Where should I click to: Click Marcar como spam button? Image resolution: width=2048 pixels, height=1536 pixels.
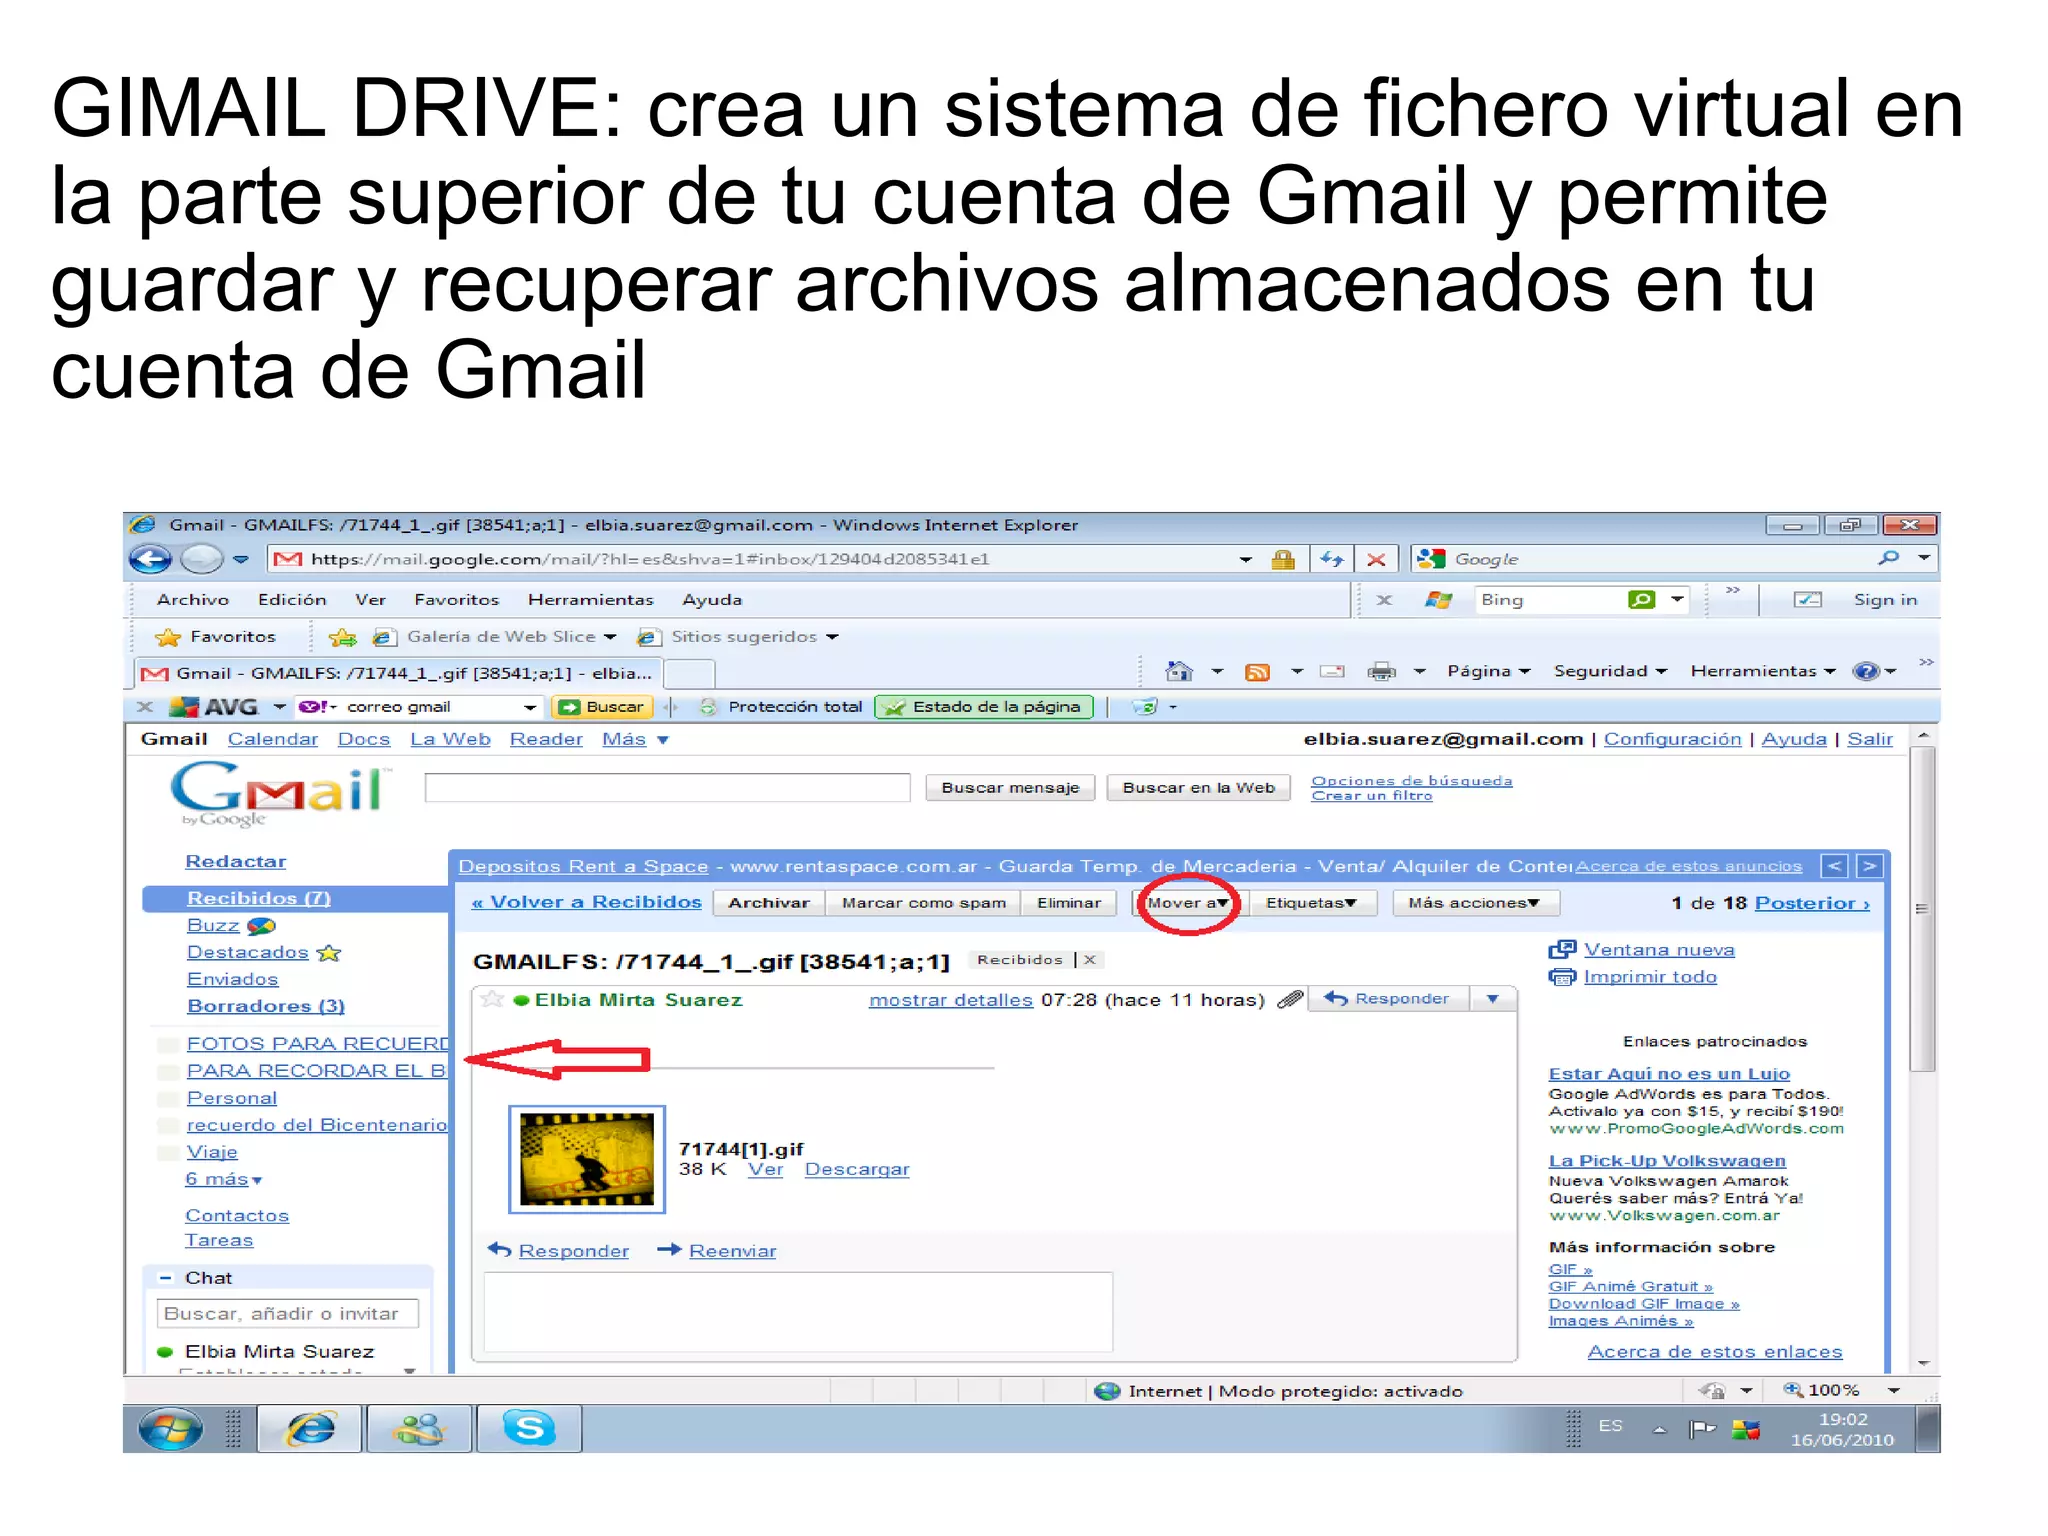tap(924, 903)
